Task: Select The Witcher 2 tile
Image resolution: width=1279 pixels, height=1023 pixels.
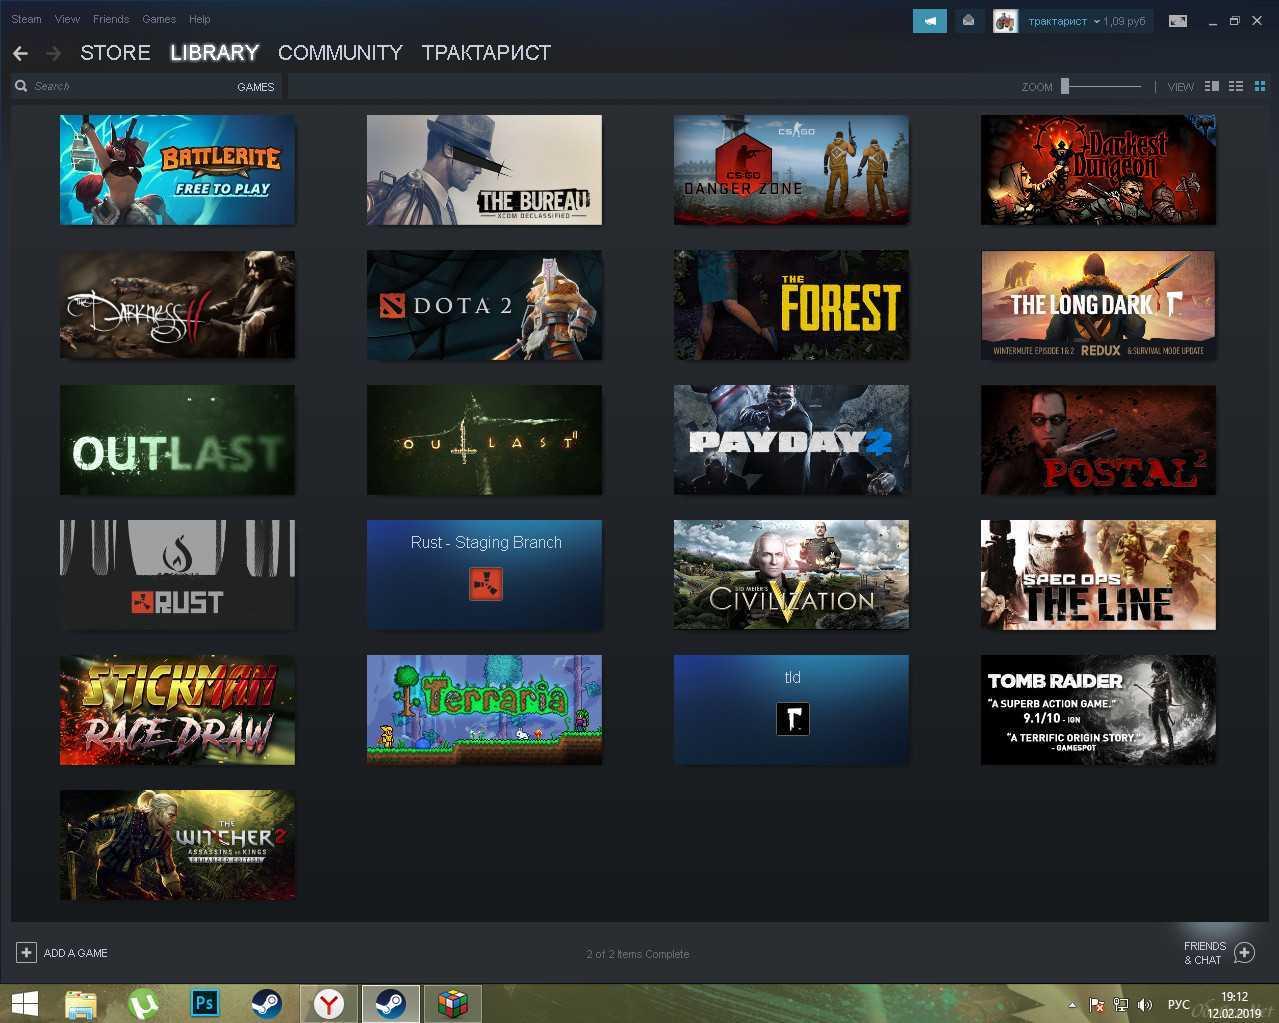Action: 177,845
